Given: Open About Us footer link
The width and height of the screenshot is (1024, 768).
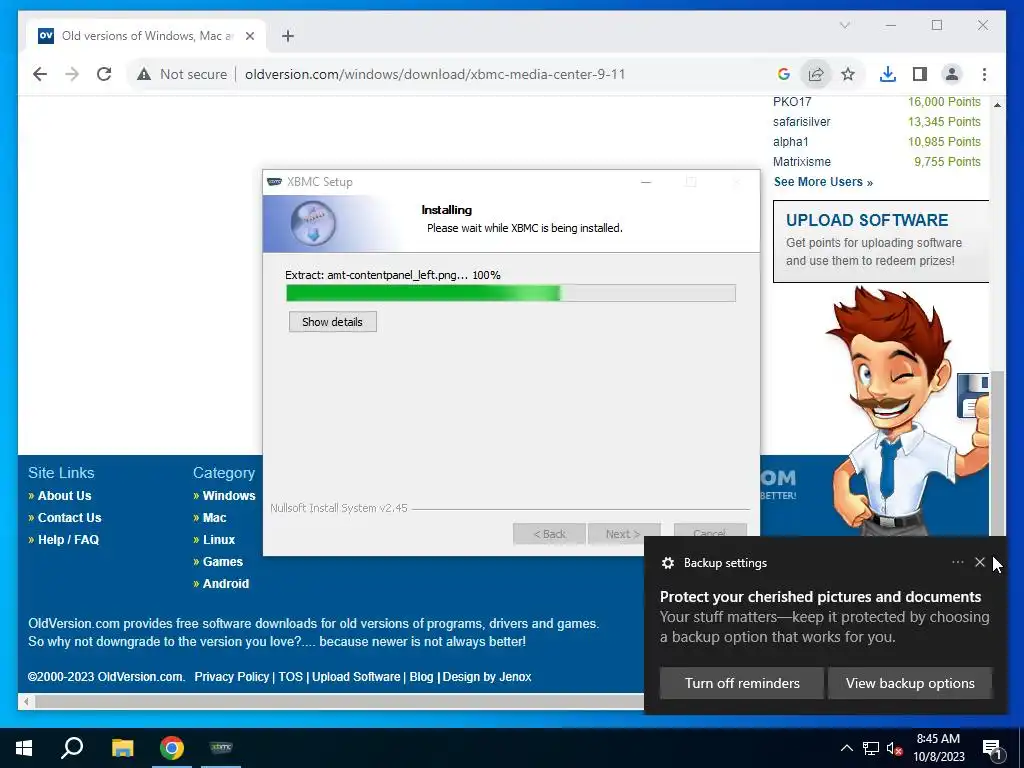Looking at the screenshot, I should point(64,496).
